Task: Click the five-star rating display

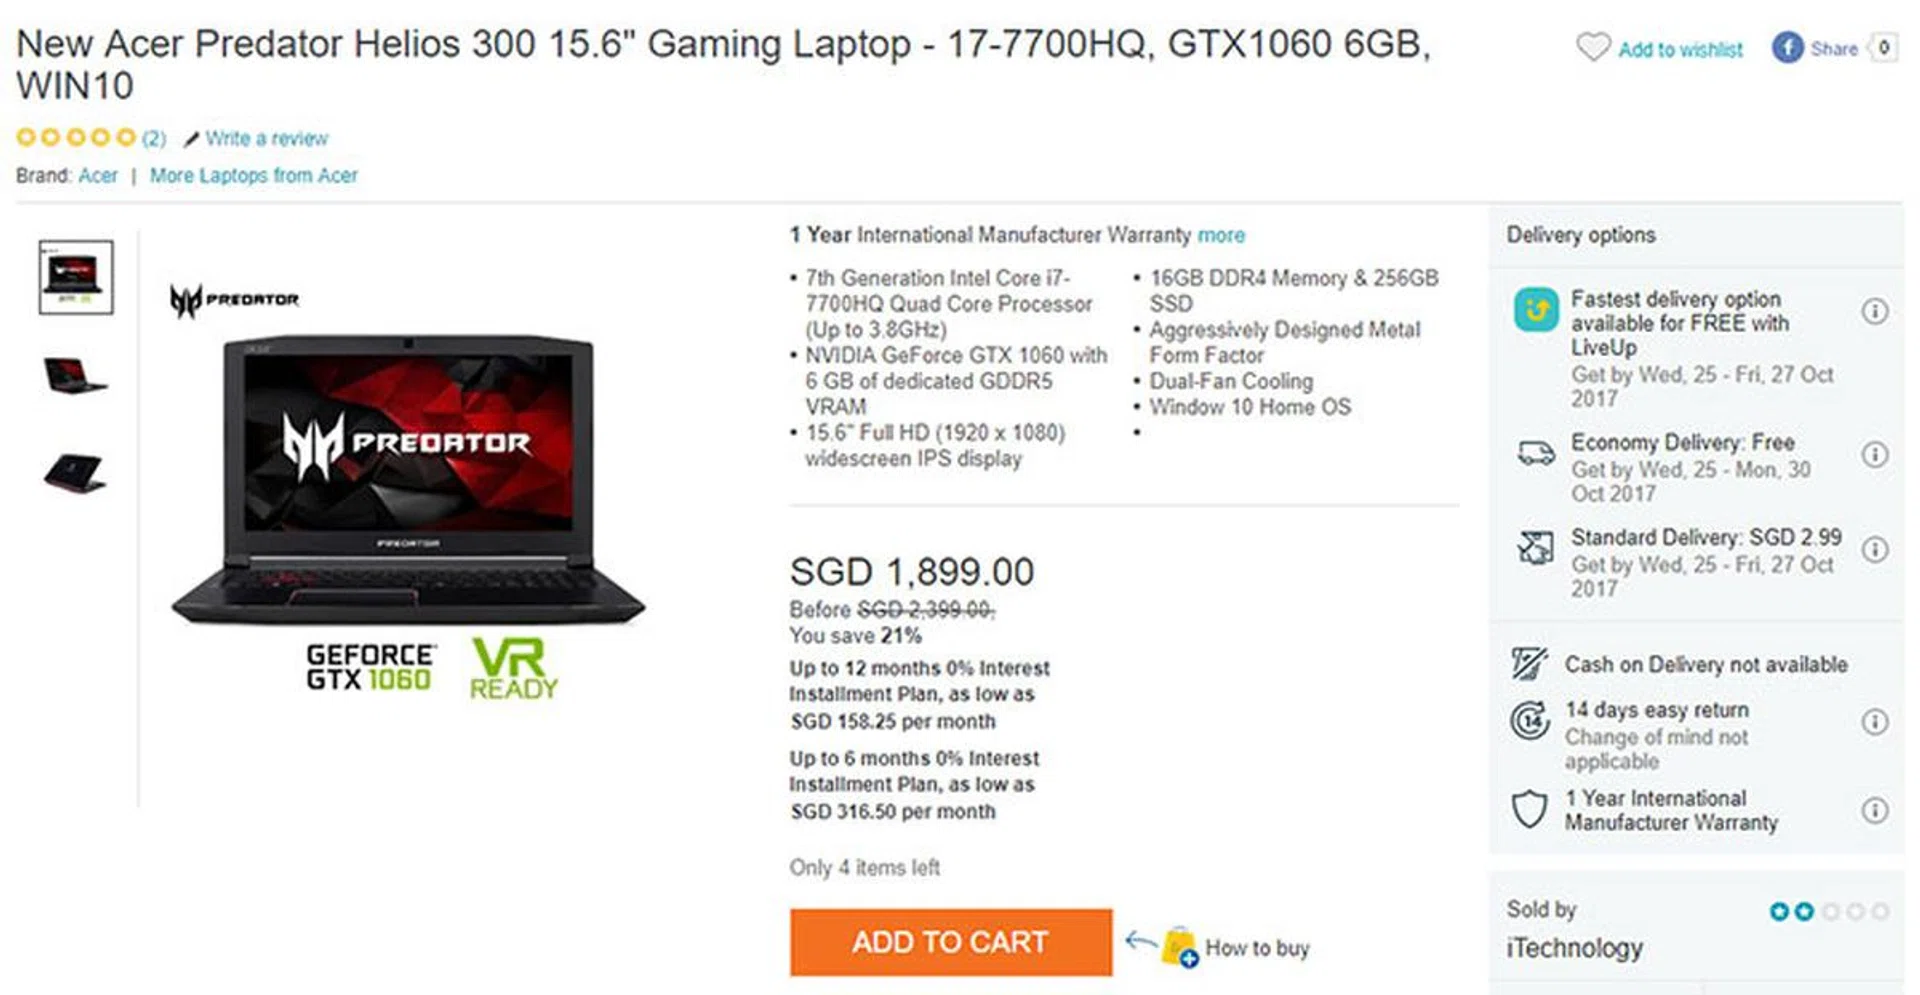Action: click(76, 137)
